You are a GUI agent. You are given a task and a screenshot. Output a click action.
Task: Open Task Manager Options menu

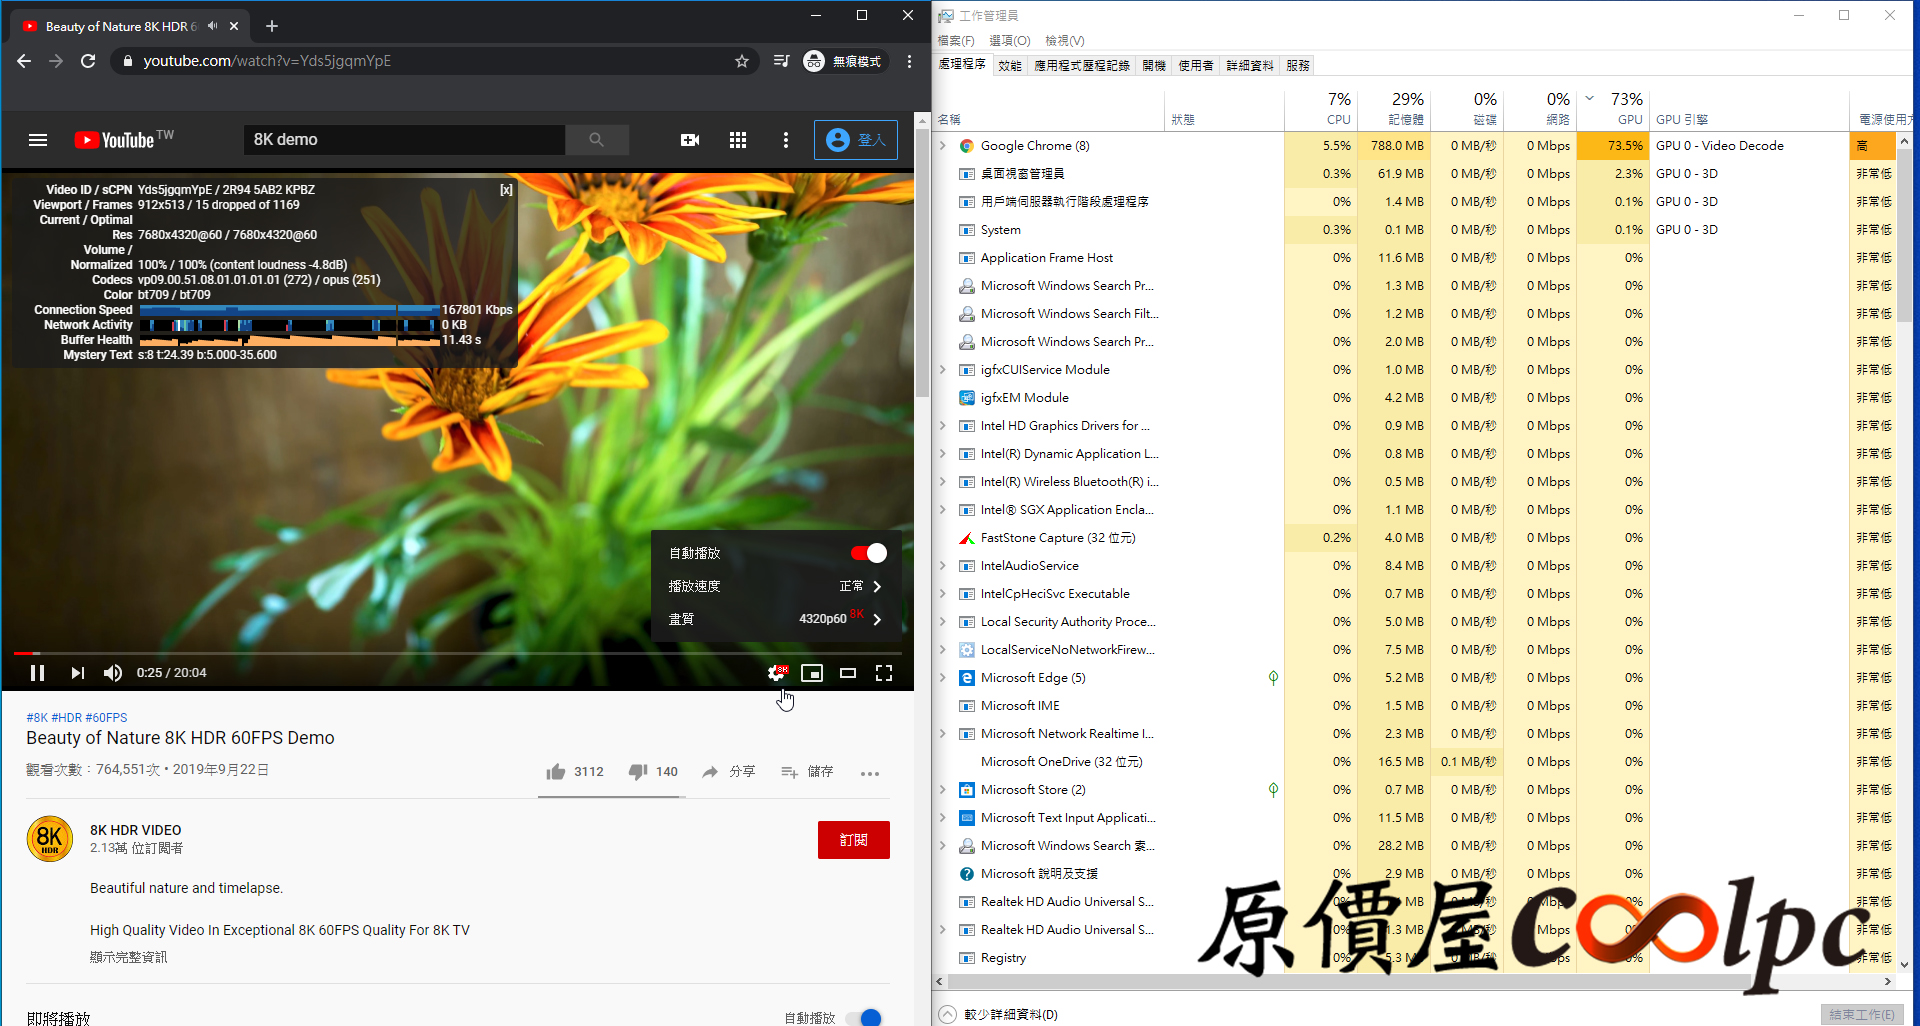[x=1010, y=41]
